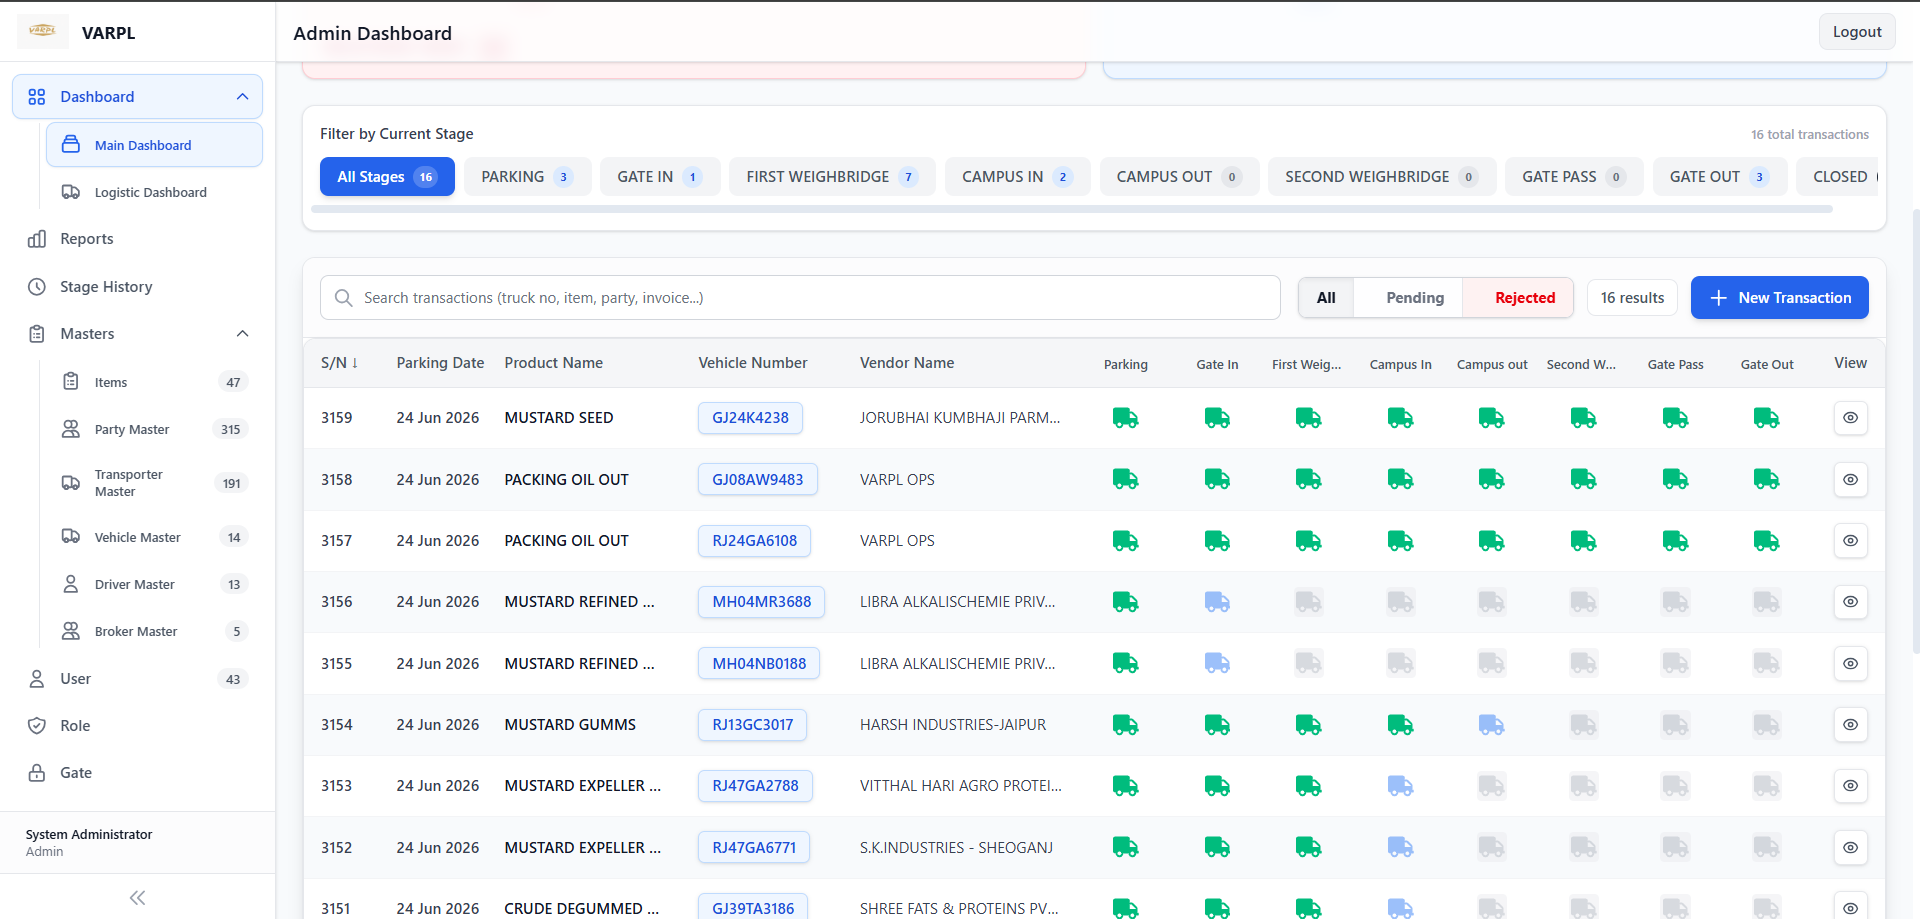The height and width of the screenshot is (919, 1920).
Task: Collapse the Masters section chevron
Action: click(x=242, y=334)
